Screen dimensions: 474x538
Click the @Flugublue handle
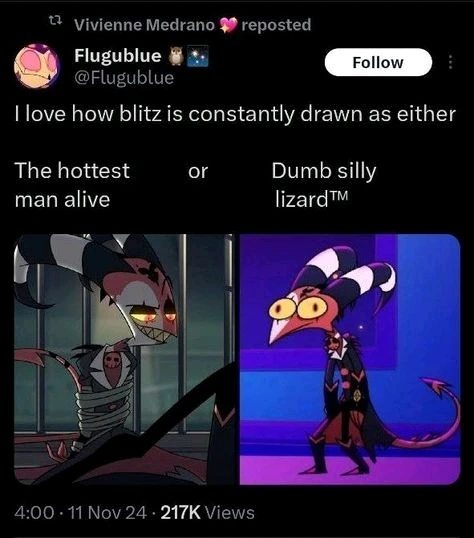click(124, 78)
